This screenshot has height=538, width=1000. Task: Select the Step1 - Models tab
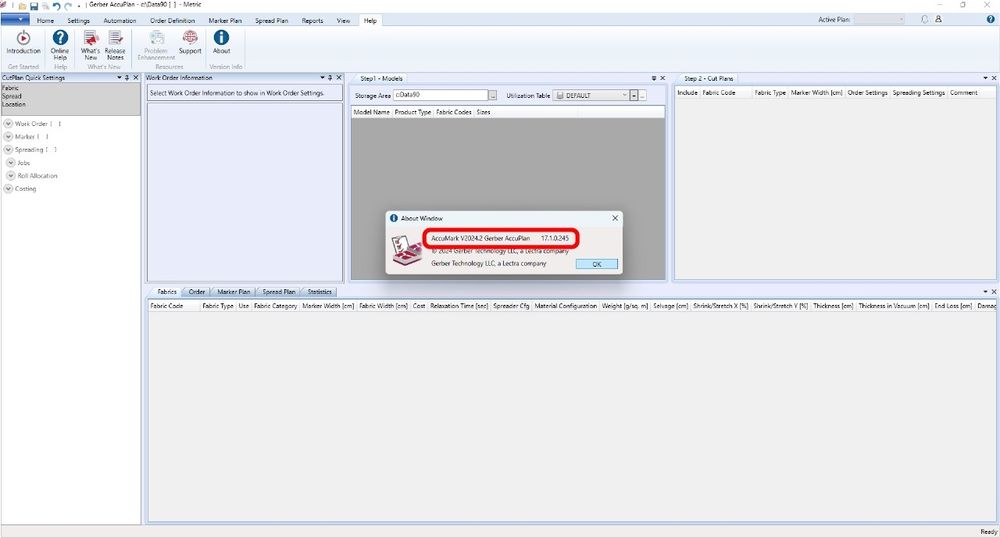tap(381, 78)
